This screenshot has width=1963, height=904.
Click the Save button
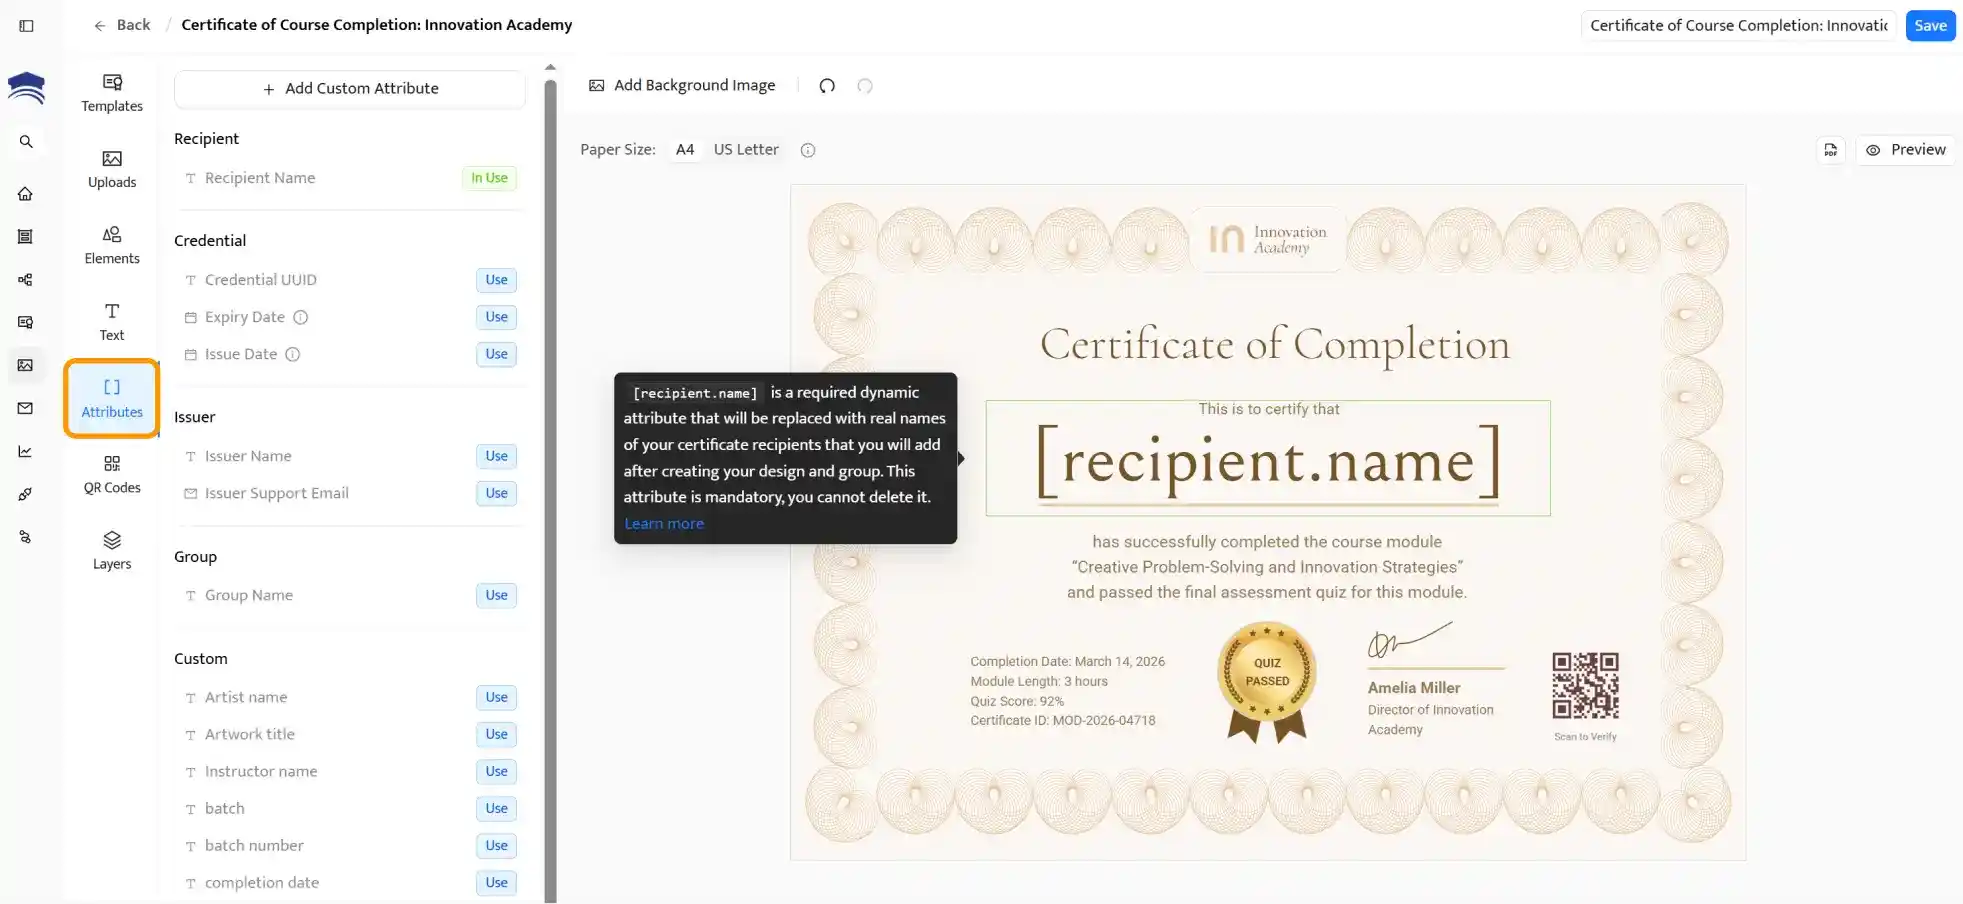pos(1930,26)
